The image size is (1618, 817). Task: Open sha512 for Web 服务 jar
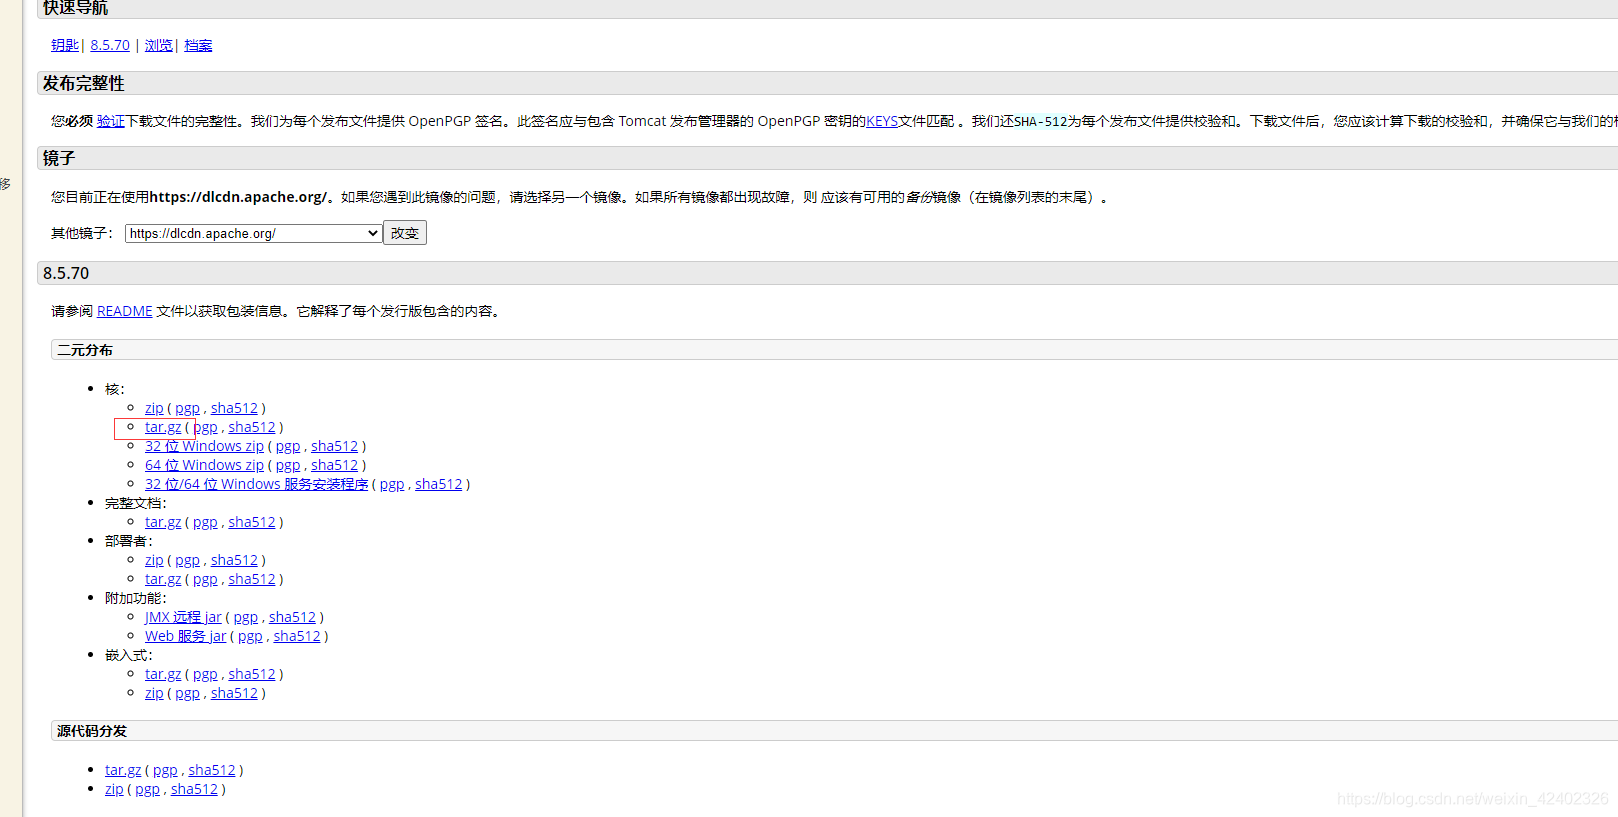(297, 636)
